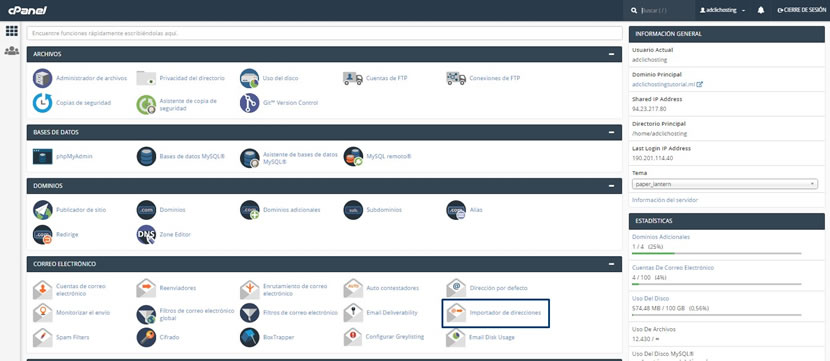Open Privacidad del directorio icon
This screenshot has height=361, width=830.
[146, 78]
